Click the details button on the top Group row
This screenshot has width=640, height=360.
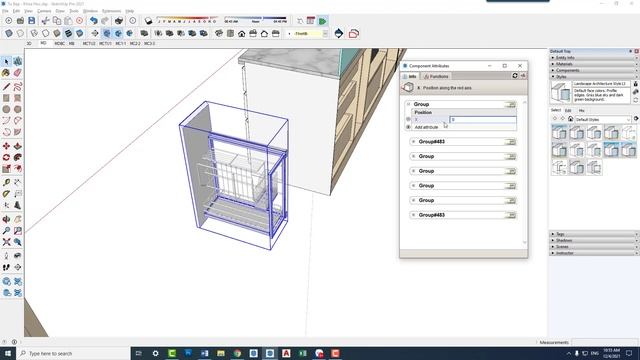(x=510, y=104)
